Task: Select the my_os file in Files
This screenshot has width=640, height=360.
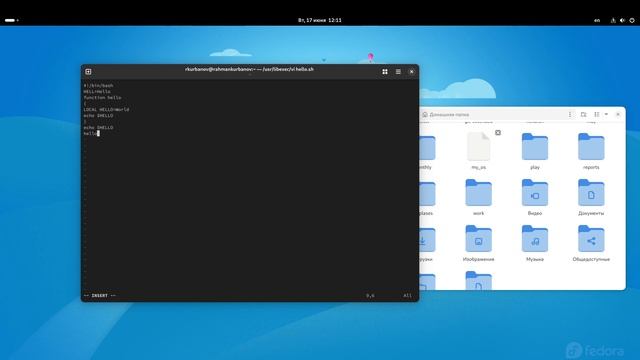Action: 478,150
